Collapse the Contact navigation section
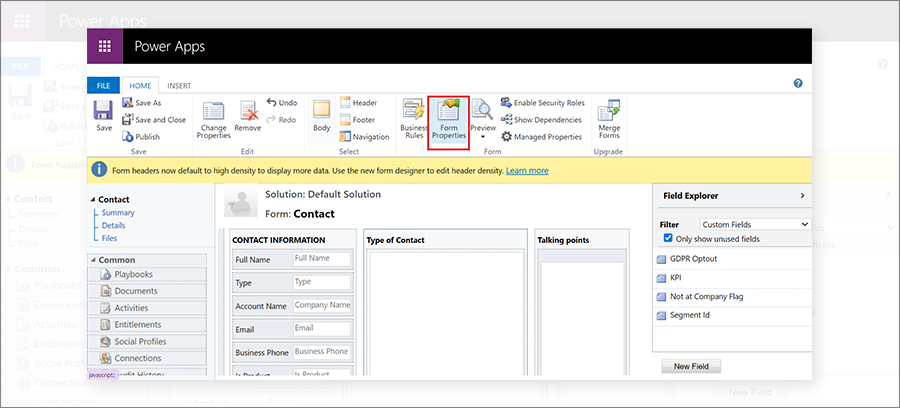The width and height of the screenshot is (900, 408). (94, 200)
